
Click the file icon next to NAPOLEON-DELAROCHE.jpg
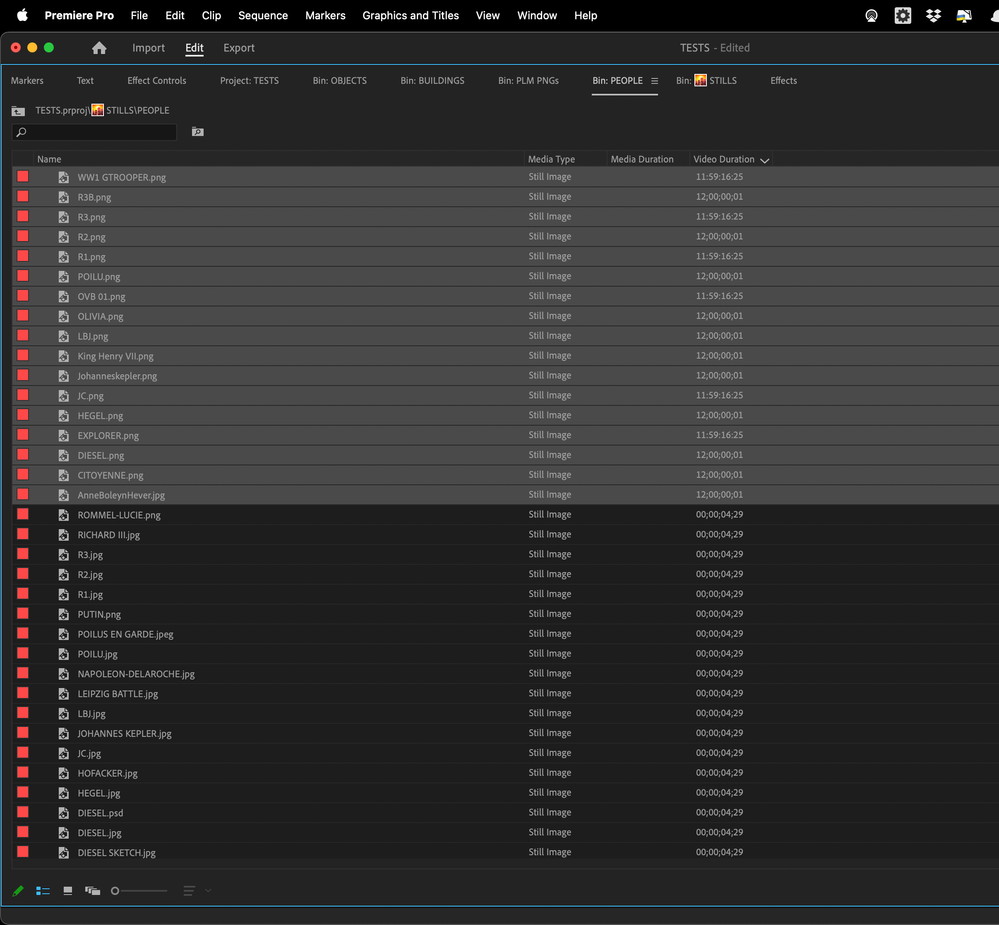click(x=64, y=674)
